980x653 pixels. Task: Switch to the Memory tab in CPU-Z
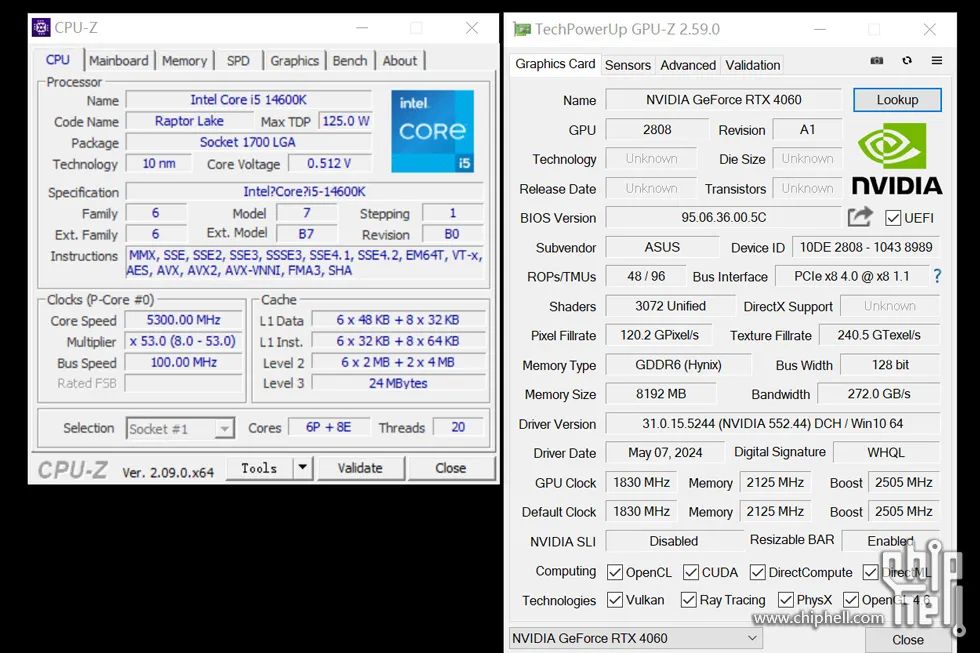point(184,61)
